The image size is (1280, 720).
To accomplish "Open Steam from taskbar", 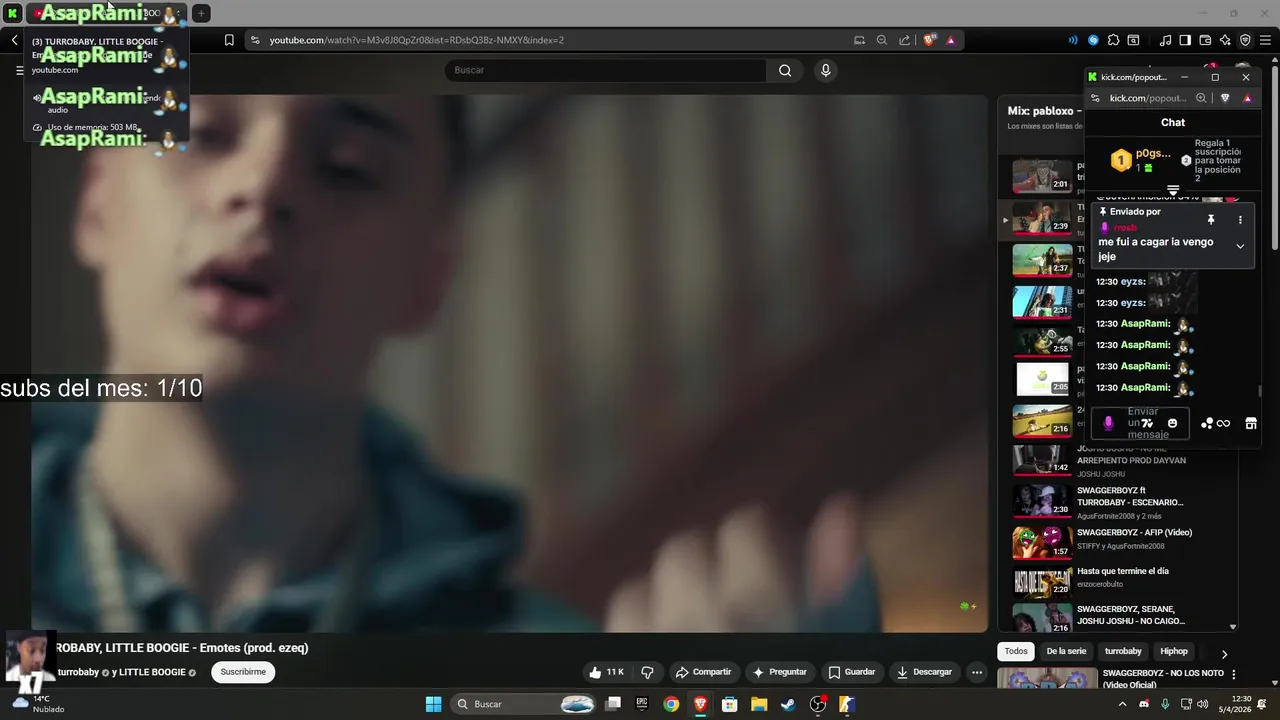I will 788,704.
